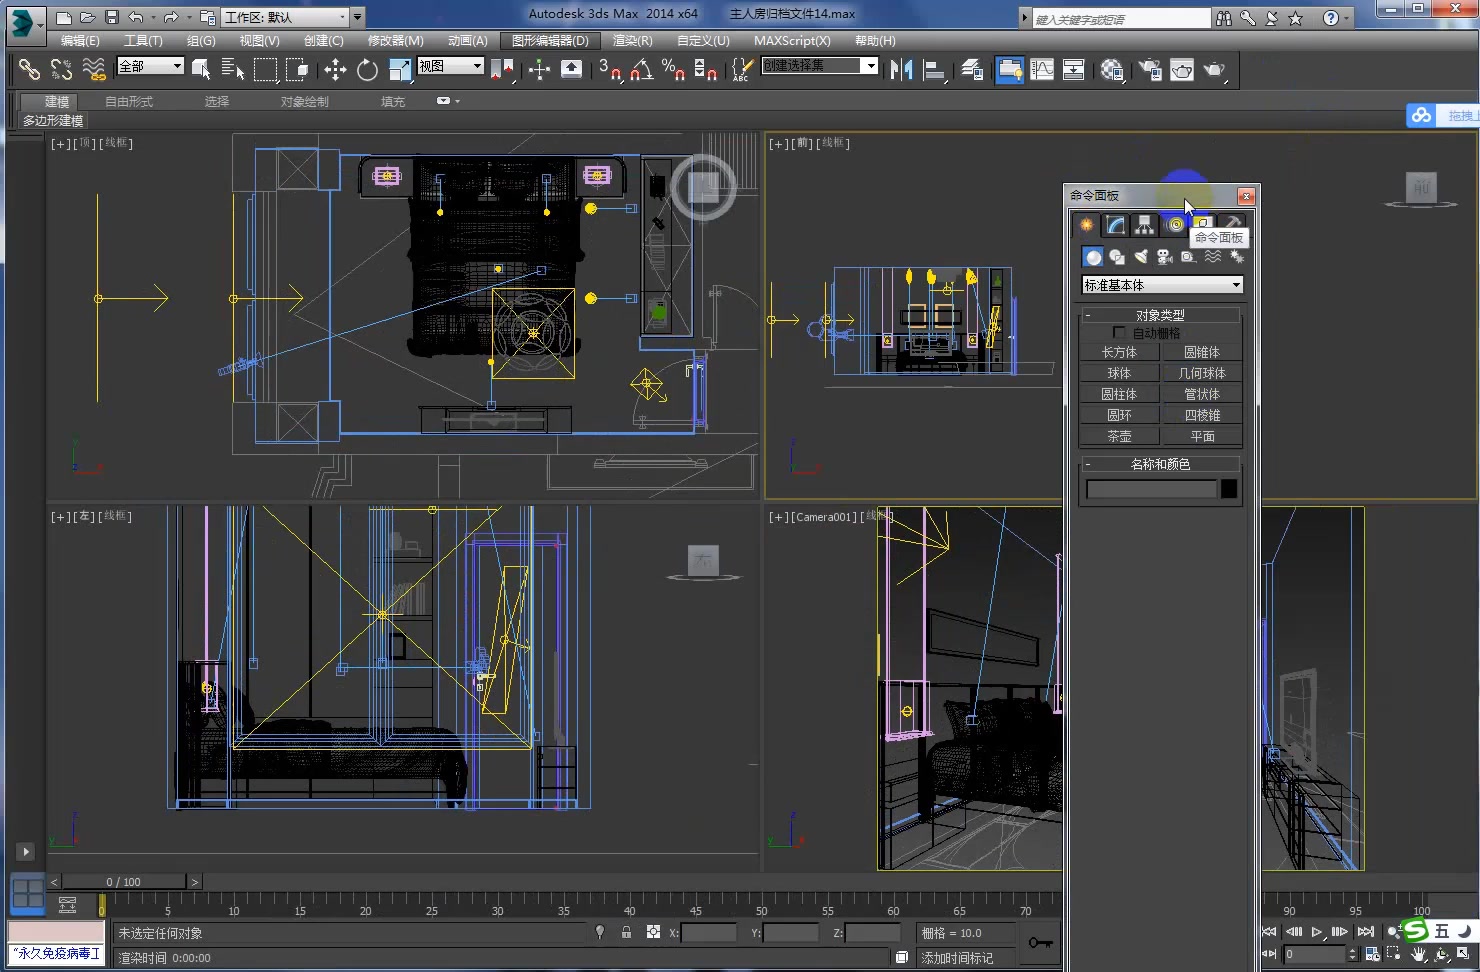Screen dimensions: 1480x972
Task: Select the Move transform tool
Action: (335, 69)
